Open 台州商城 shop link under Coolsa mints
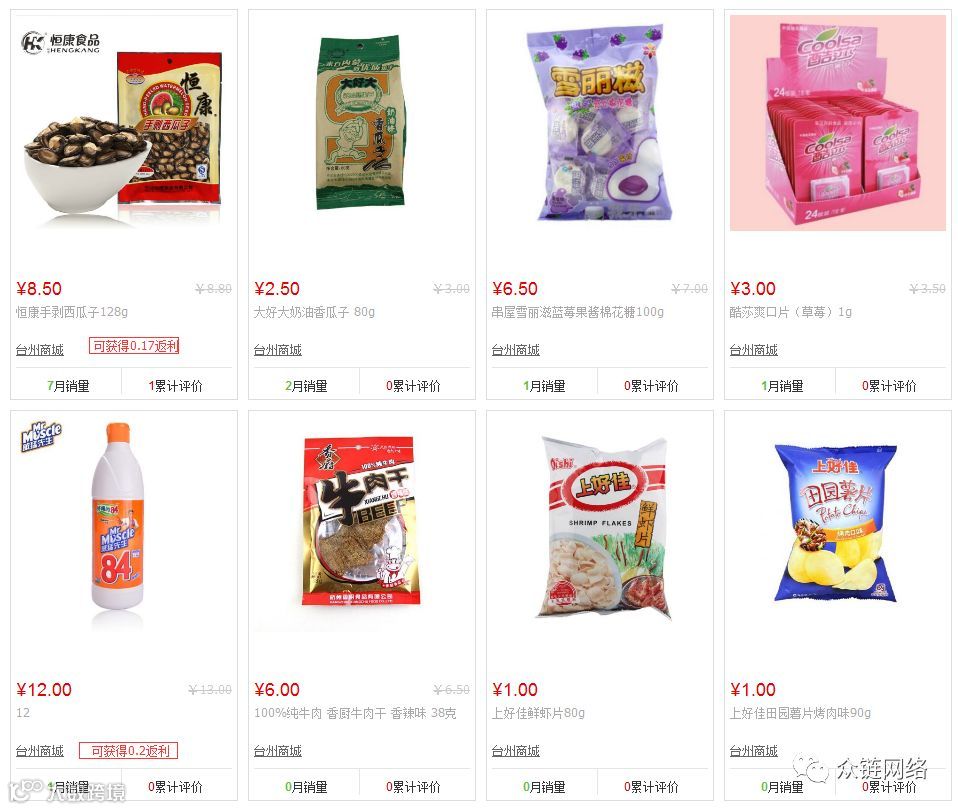The image size is (958, 810). [753, 350]
